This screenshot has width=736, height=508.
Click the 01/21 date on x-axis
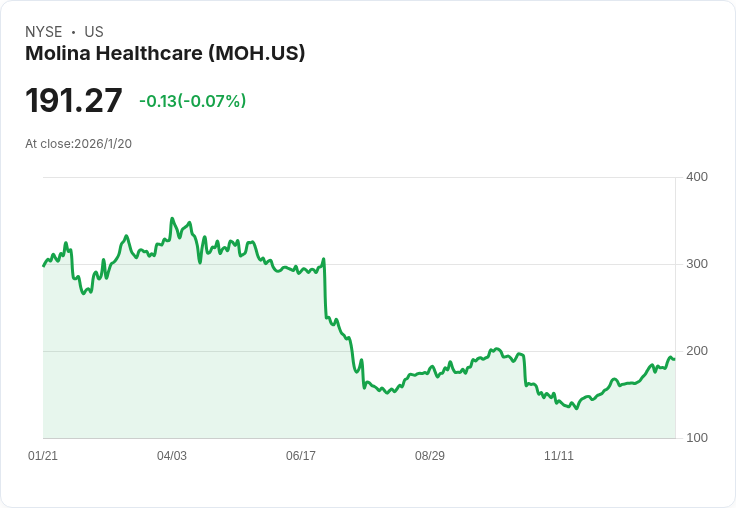tap(42, 456)
